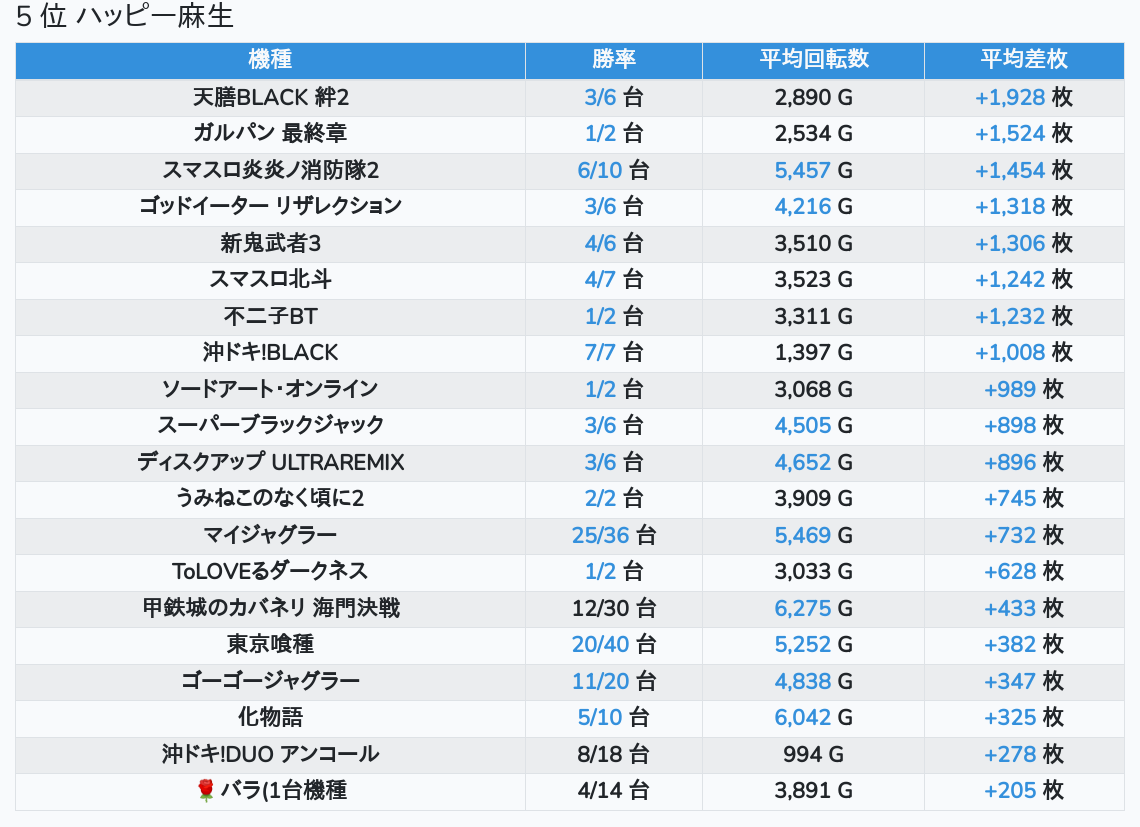This screenshot has width=1140, height=827.
Task: Open the +1,524 value for ガルパン 最終章
Action: [1010, 133]
